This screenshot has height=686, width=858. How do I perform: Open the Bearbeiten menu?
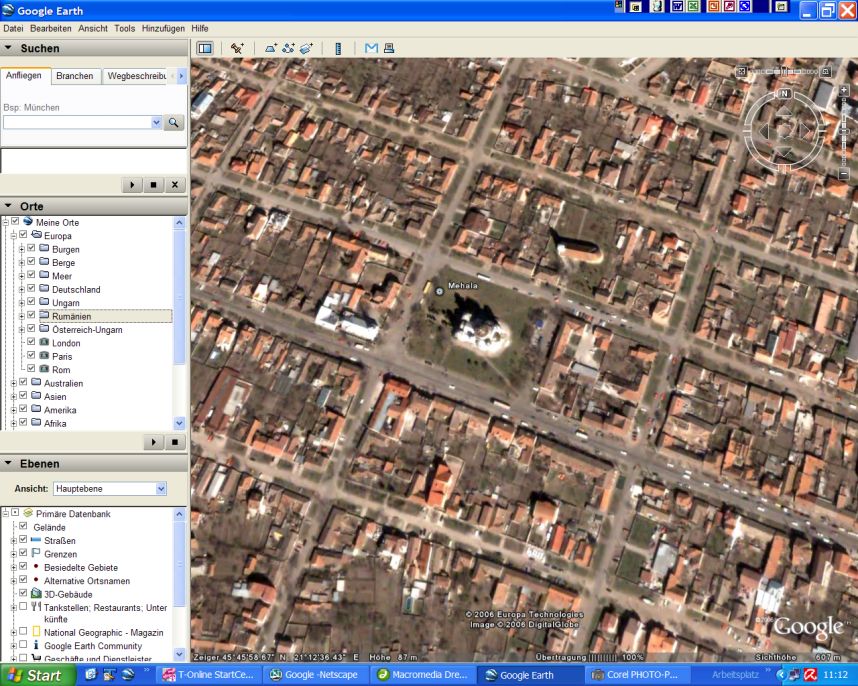click(51, 28)
